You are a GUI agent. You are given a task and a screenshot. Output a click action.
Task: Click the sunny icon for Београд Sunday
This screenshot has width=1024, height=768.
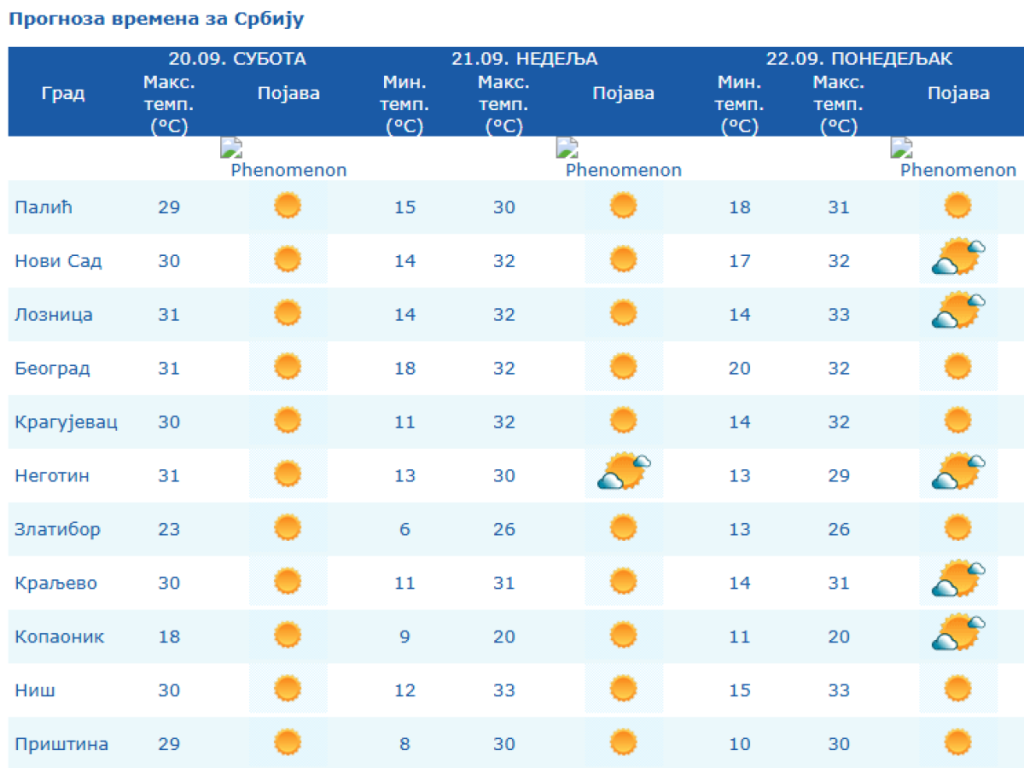tap(623, 367)
